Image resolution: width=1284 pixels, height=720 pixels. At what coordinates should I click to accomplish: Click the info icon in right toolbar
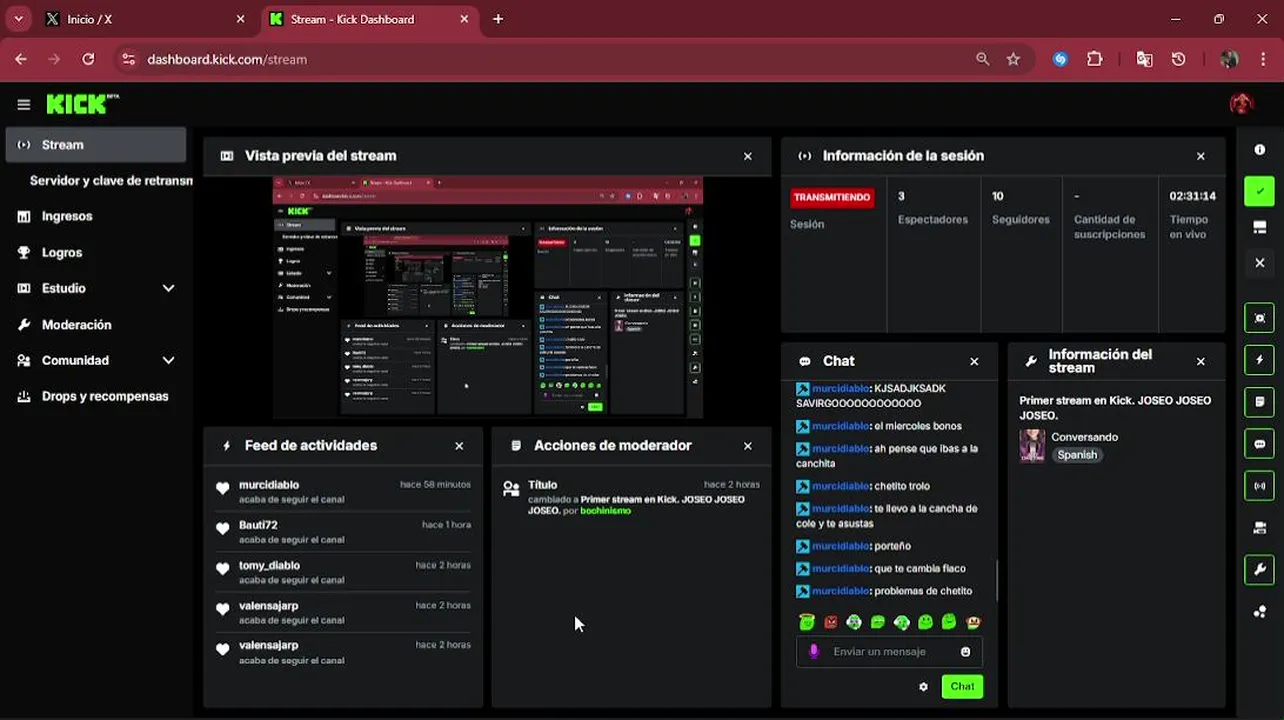point(1260,149)
